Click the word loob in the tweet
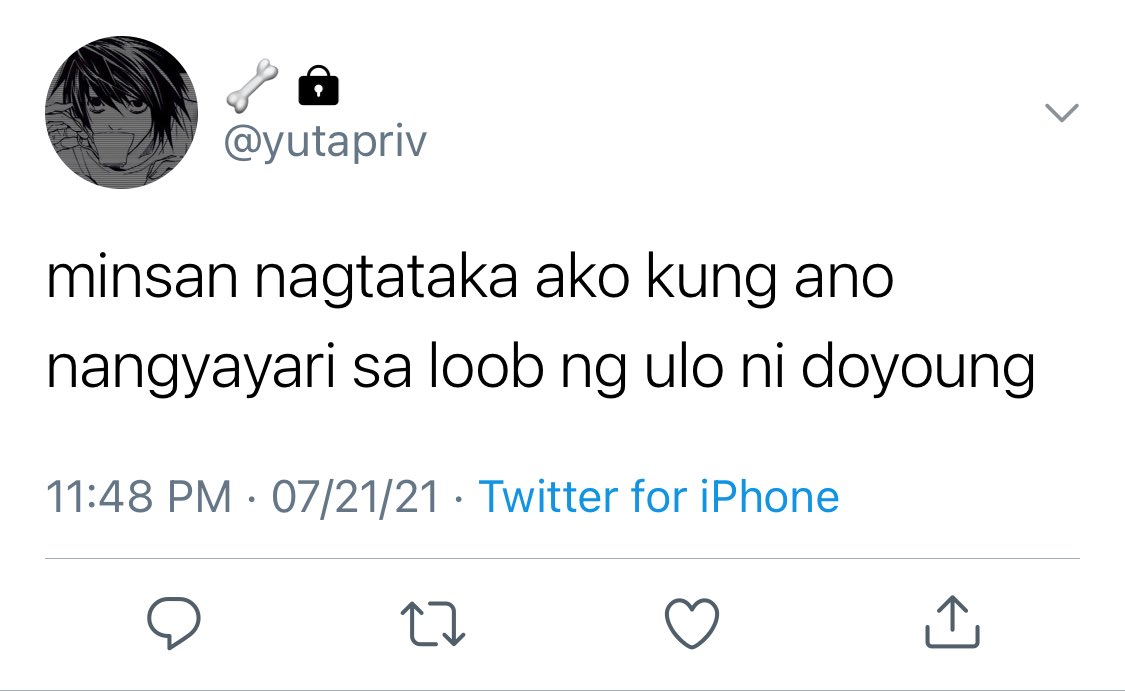Image resolution: width=1125 pixels, height=691 pixels. tap(486, 367)
